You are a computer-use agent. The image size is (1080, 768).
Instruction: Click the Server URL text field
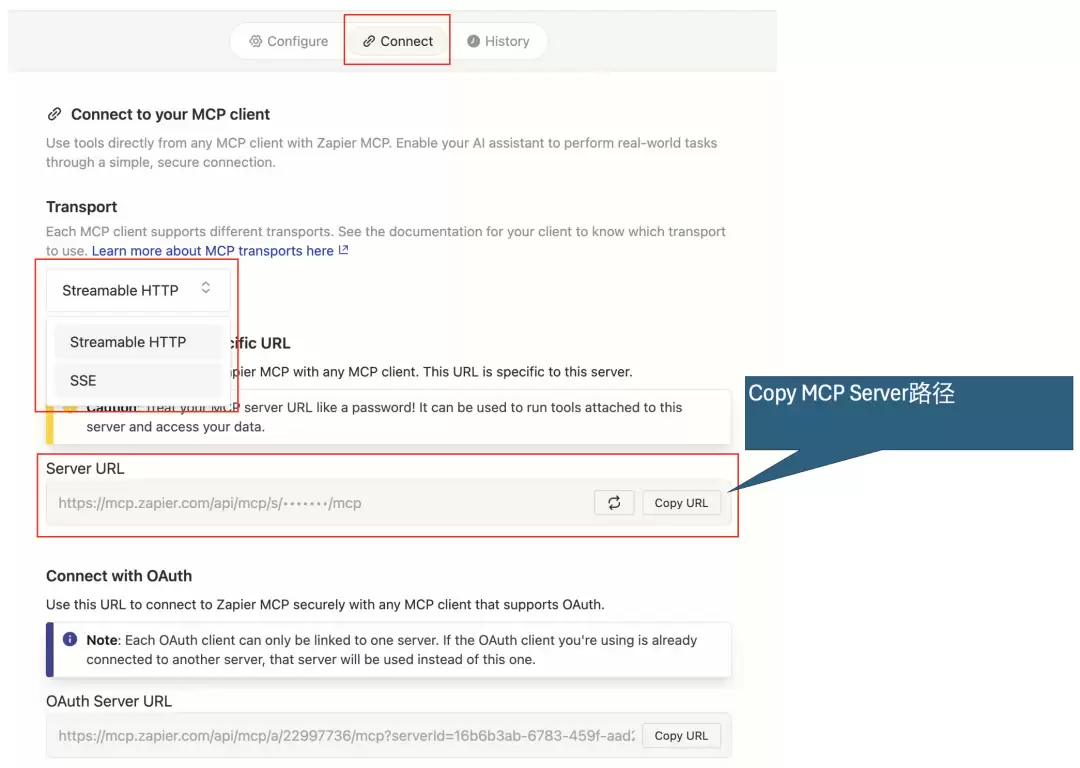click(x=320, y=503)
